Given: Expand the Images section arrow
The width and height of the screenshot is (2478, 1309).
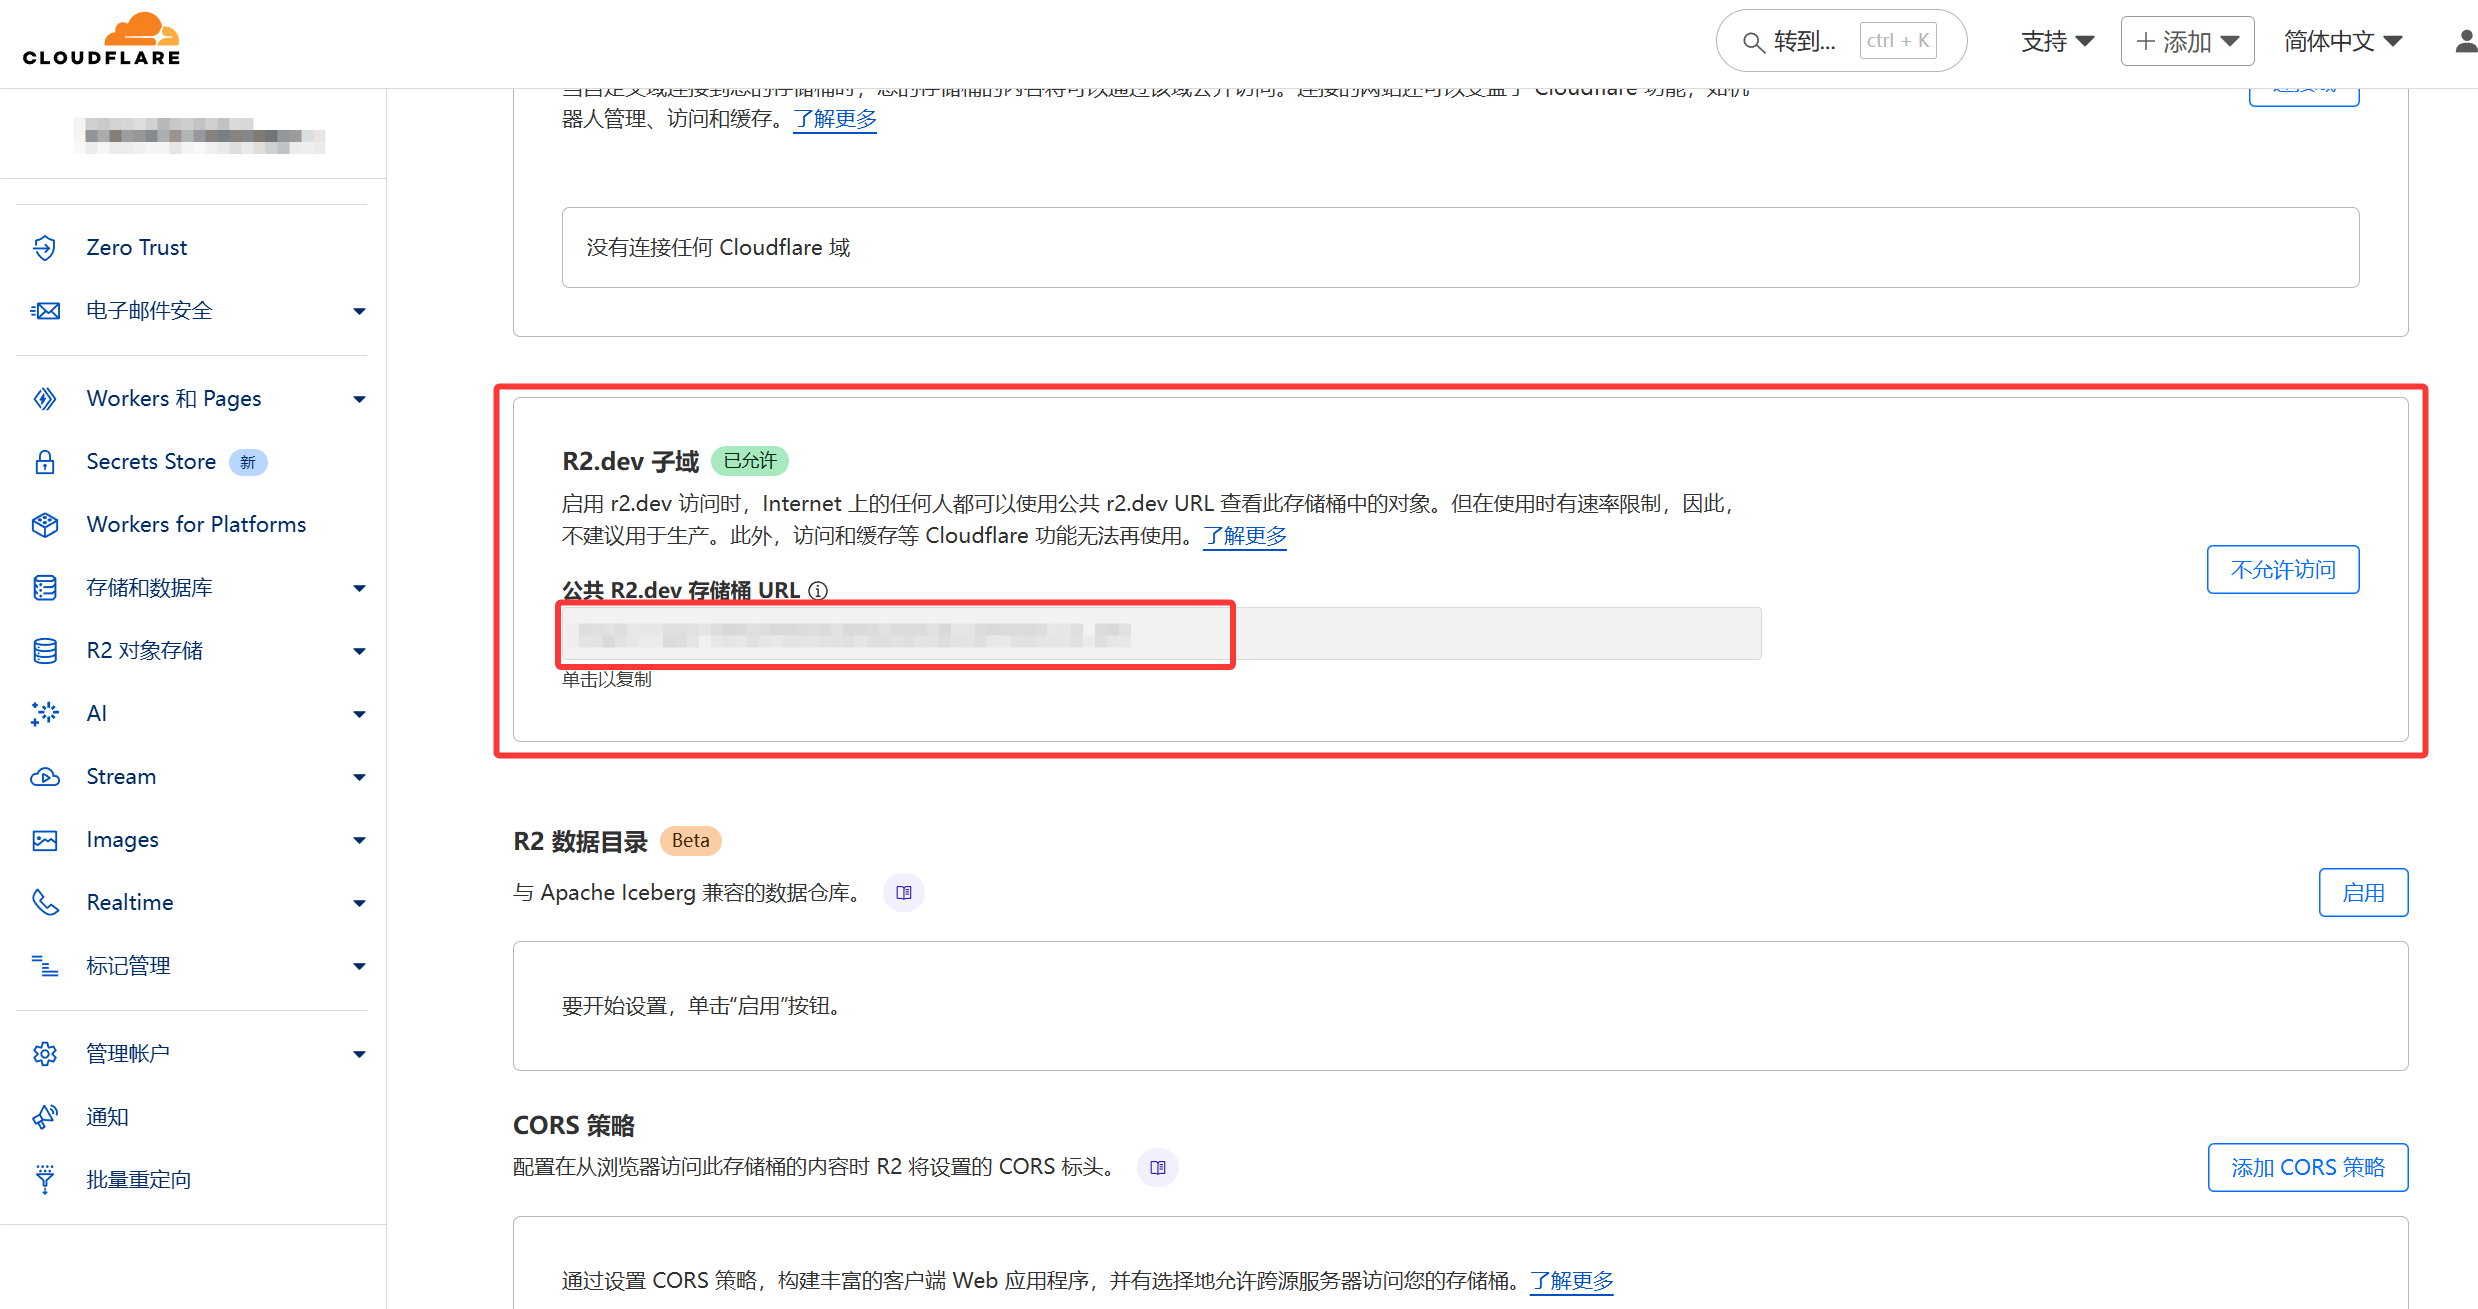Looking at the screenshot, I should pyautogui.click(x=359, y=840).
